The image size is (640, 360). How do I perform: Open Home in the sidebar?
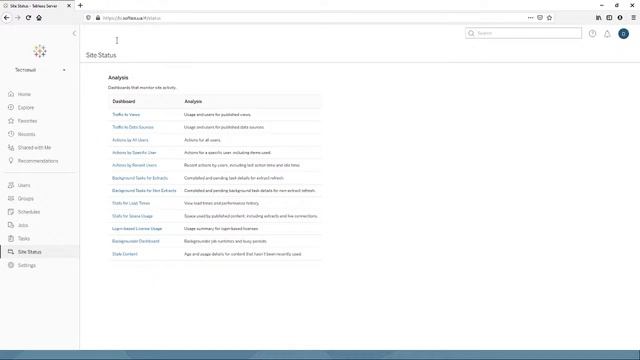(24, 94)
